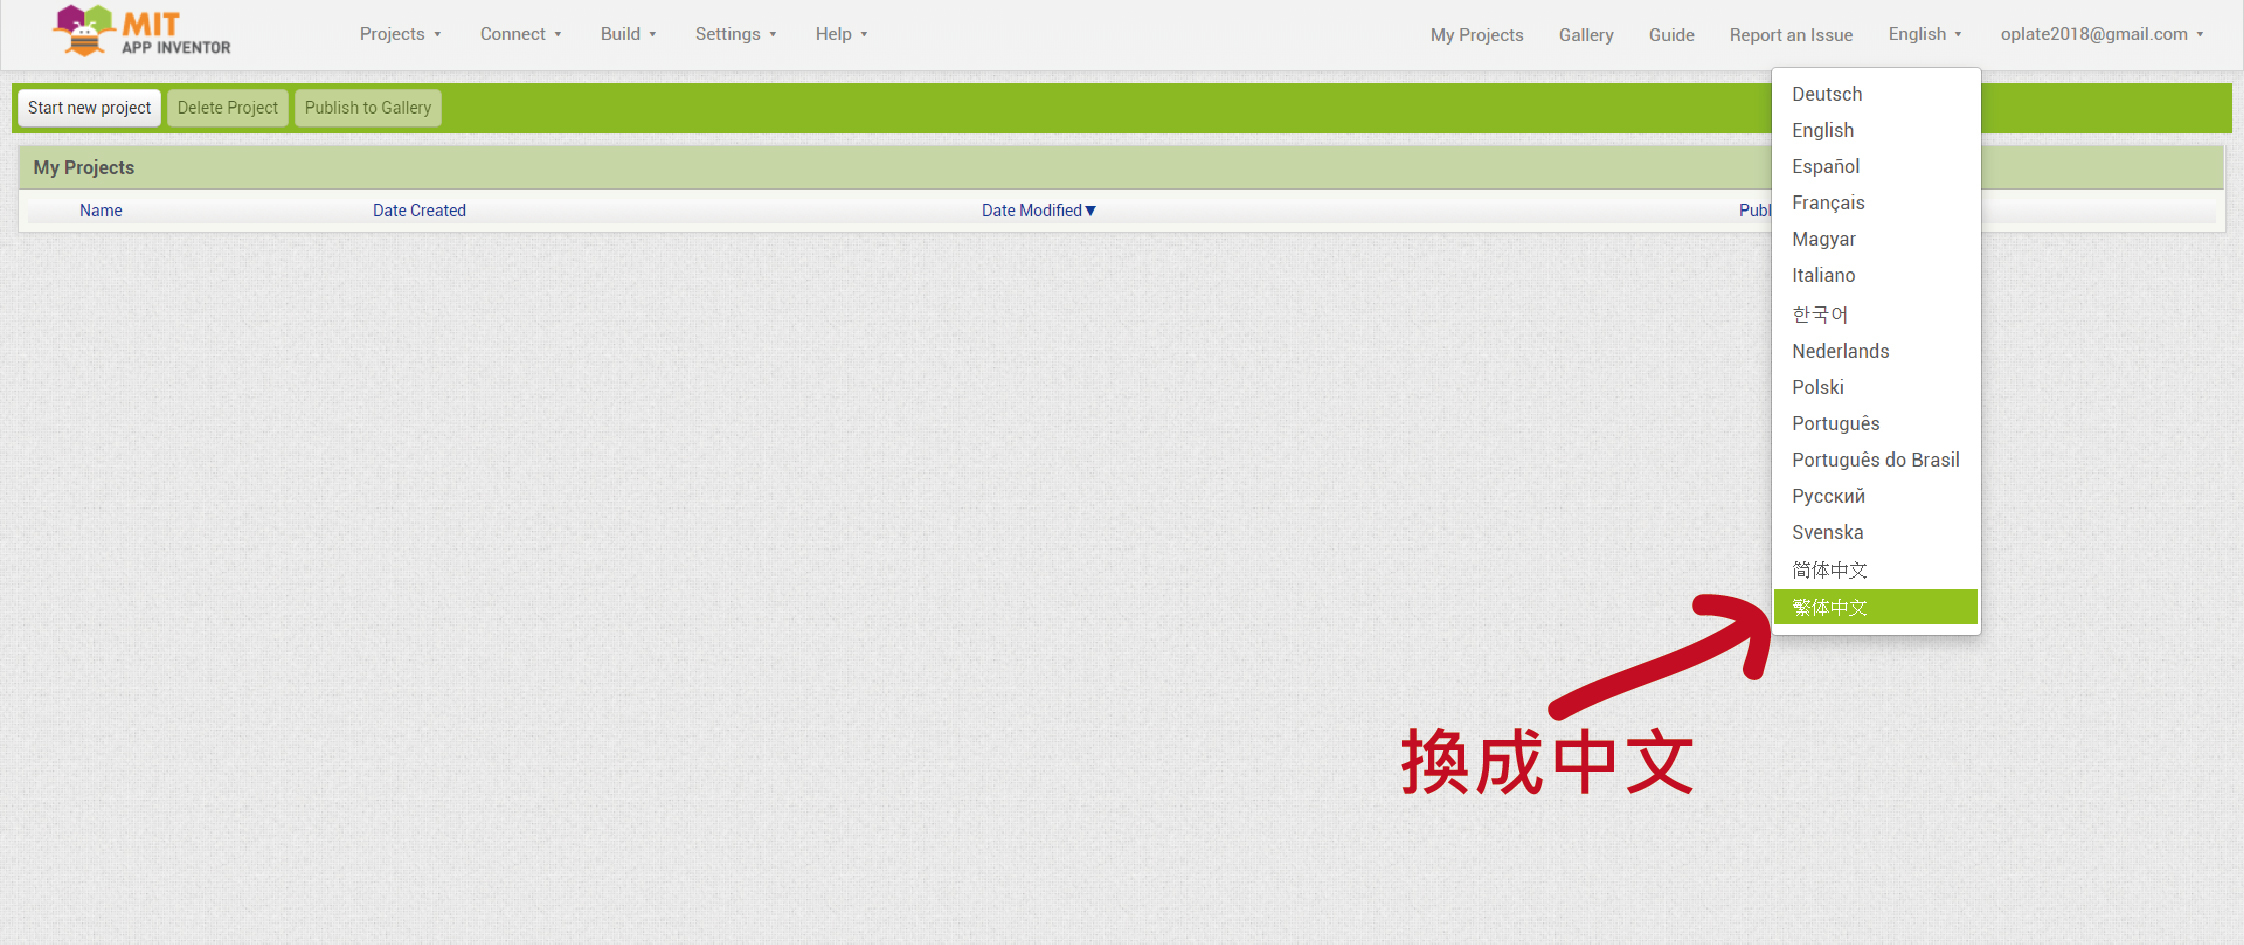Open the Projects dropdown menu

pyautogui.click(x=400, y=34)
